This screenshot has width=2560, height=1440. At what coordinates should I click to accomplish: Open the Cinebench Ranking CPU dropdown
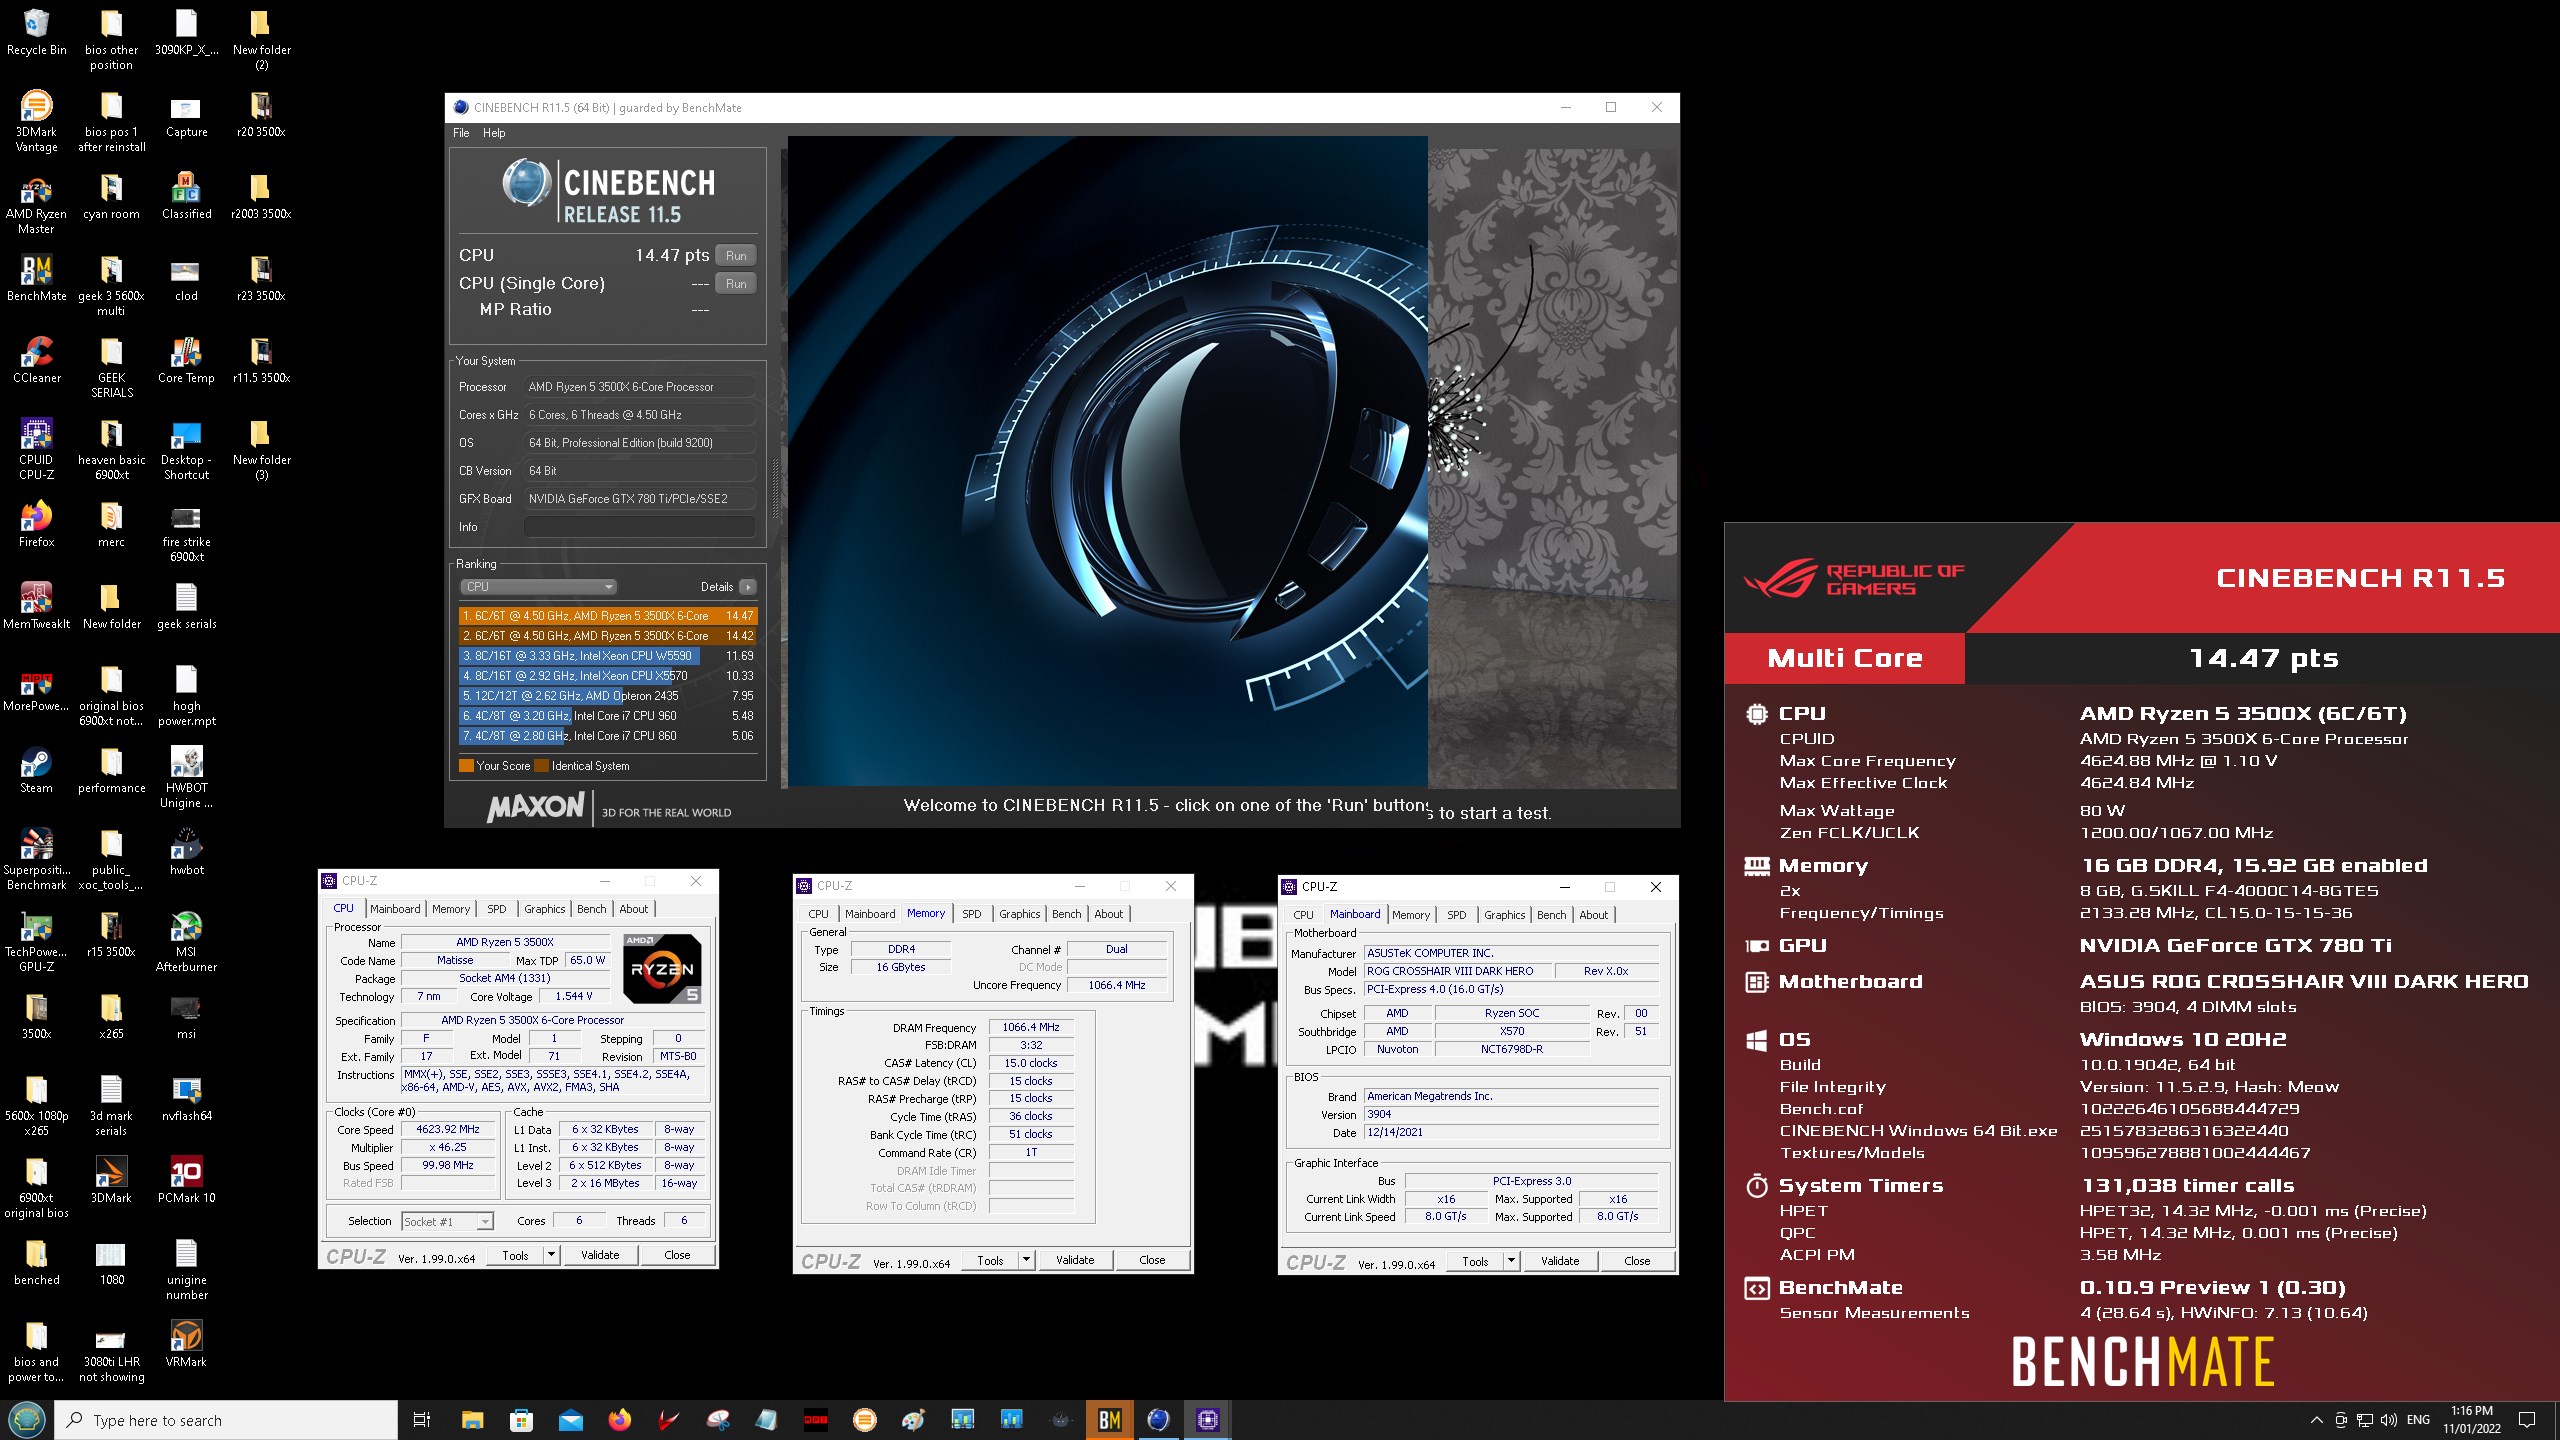[538, 587]
